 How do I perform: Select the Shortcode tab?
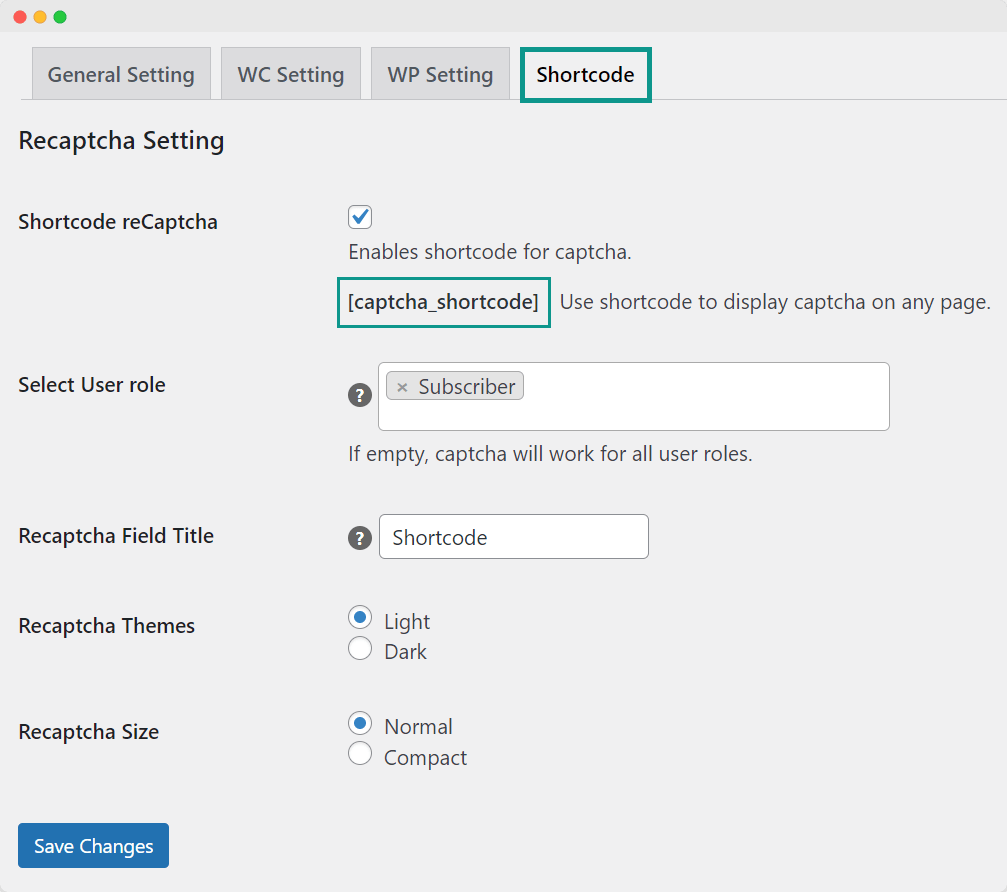click(585, 73)
